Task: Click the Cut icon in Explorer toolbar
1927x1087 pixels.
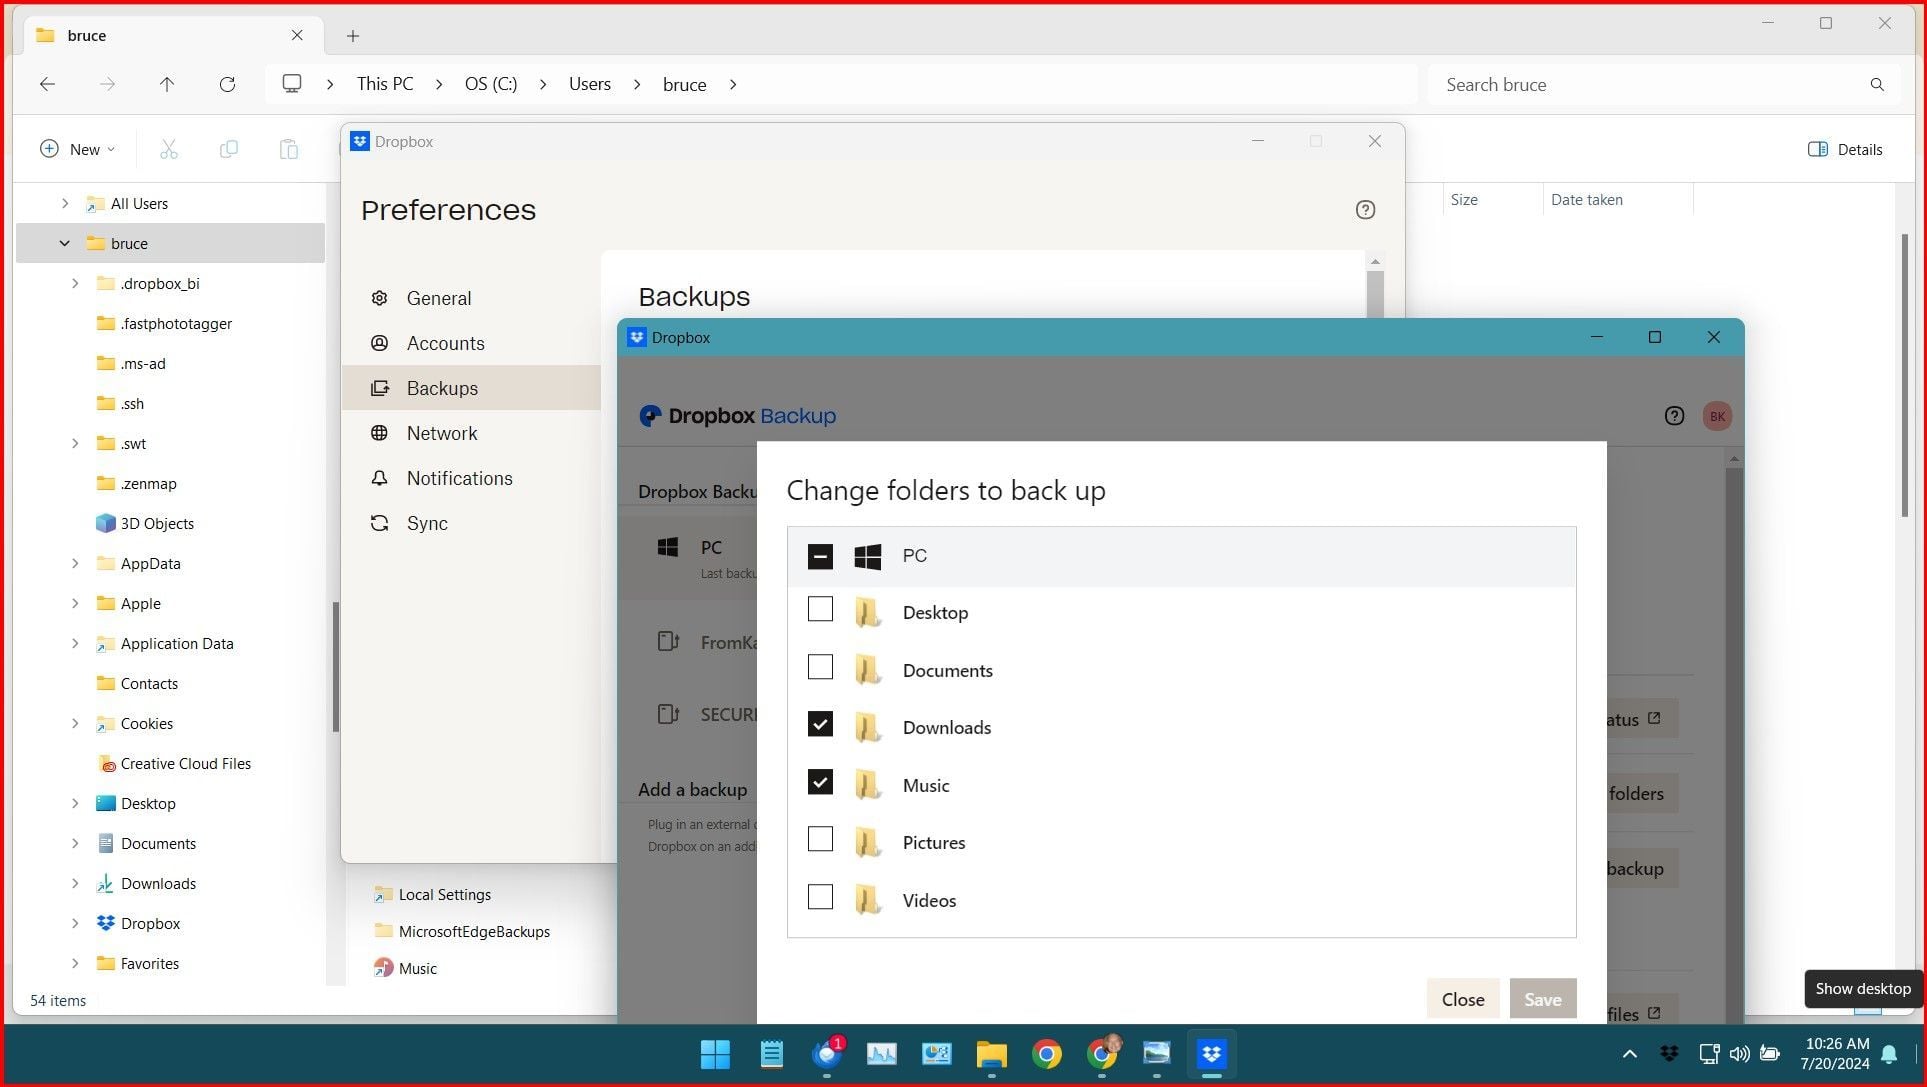Action: tap(168, 149)
